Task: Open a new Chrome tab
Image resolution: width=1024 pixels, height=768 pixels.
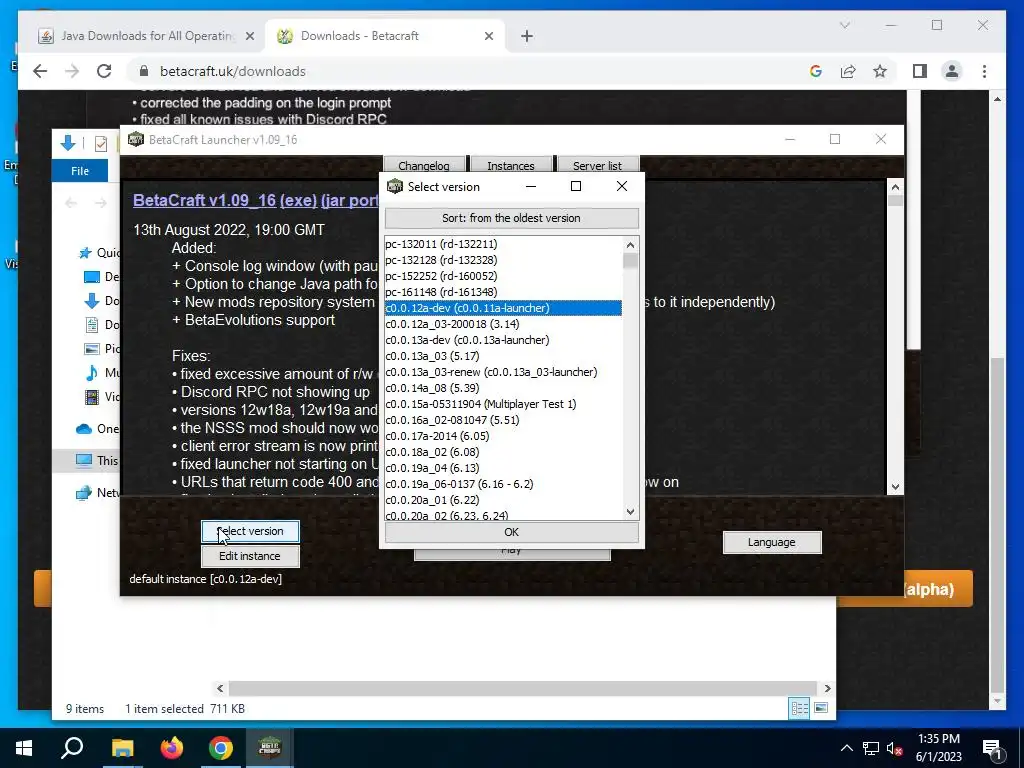Action: click(527, 36)
